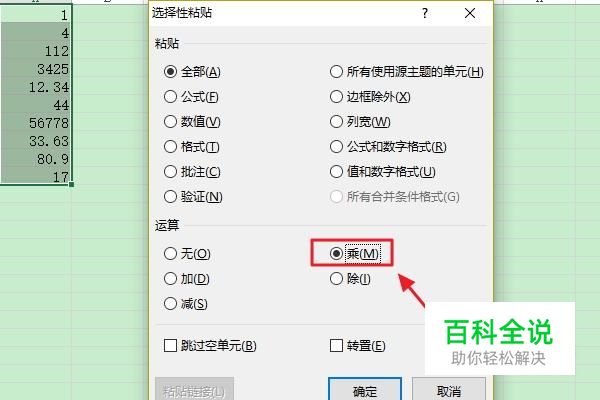The width and height of the screenshot is (600, 400).
Task: Enable 跳过空单元(B) checkbox
Action: click(210, 346)
